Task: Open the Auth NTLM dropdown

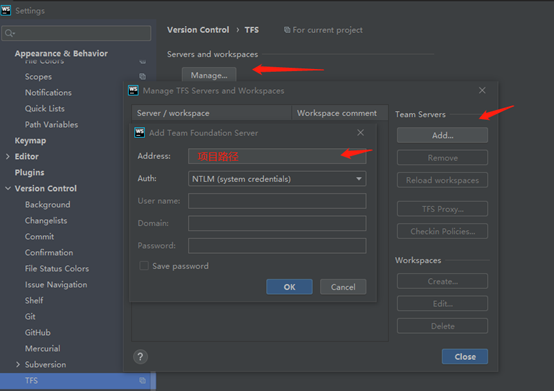Action: pyautogui.click(x=277, y=179)
